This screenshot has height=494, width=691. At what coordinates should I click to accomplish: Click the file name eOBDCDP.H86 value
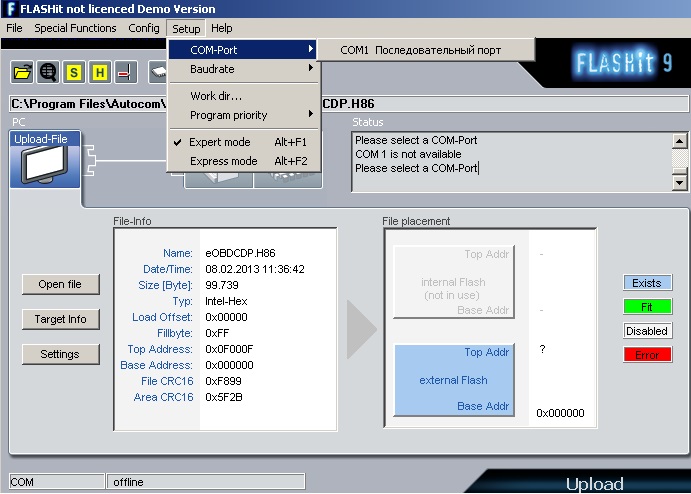click(240, 253)
